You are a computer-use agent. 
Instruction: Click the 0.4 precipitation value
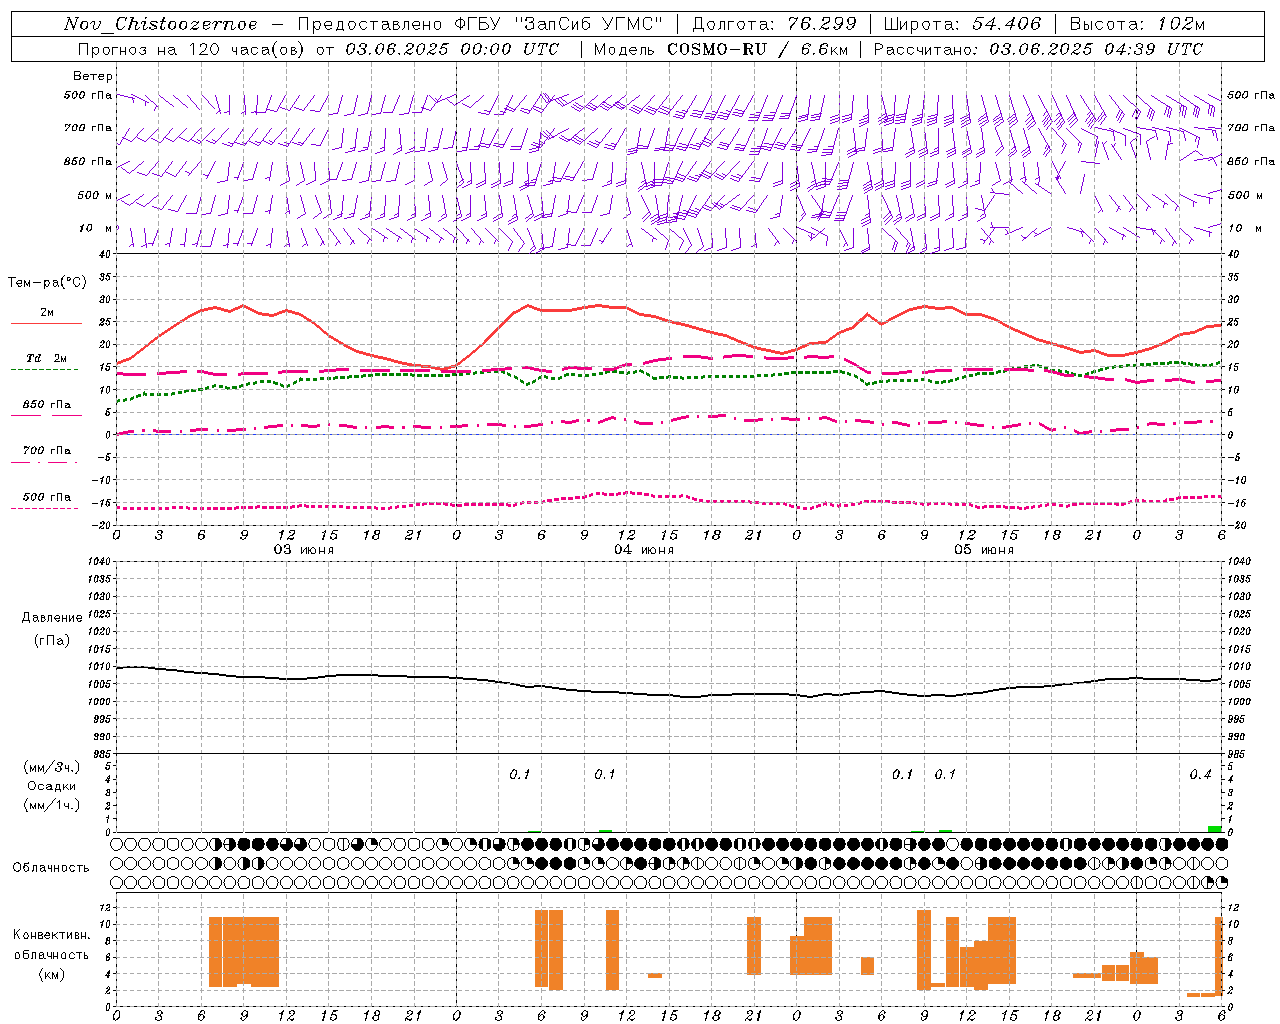(x=1200, y=775)
